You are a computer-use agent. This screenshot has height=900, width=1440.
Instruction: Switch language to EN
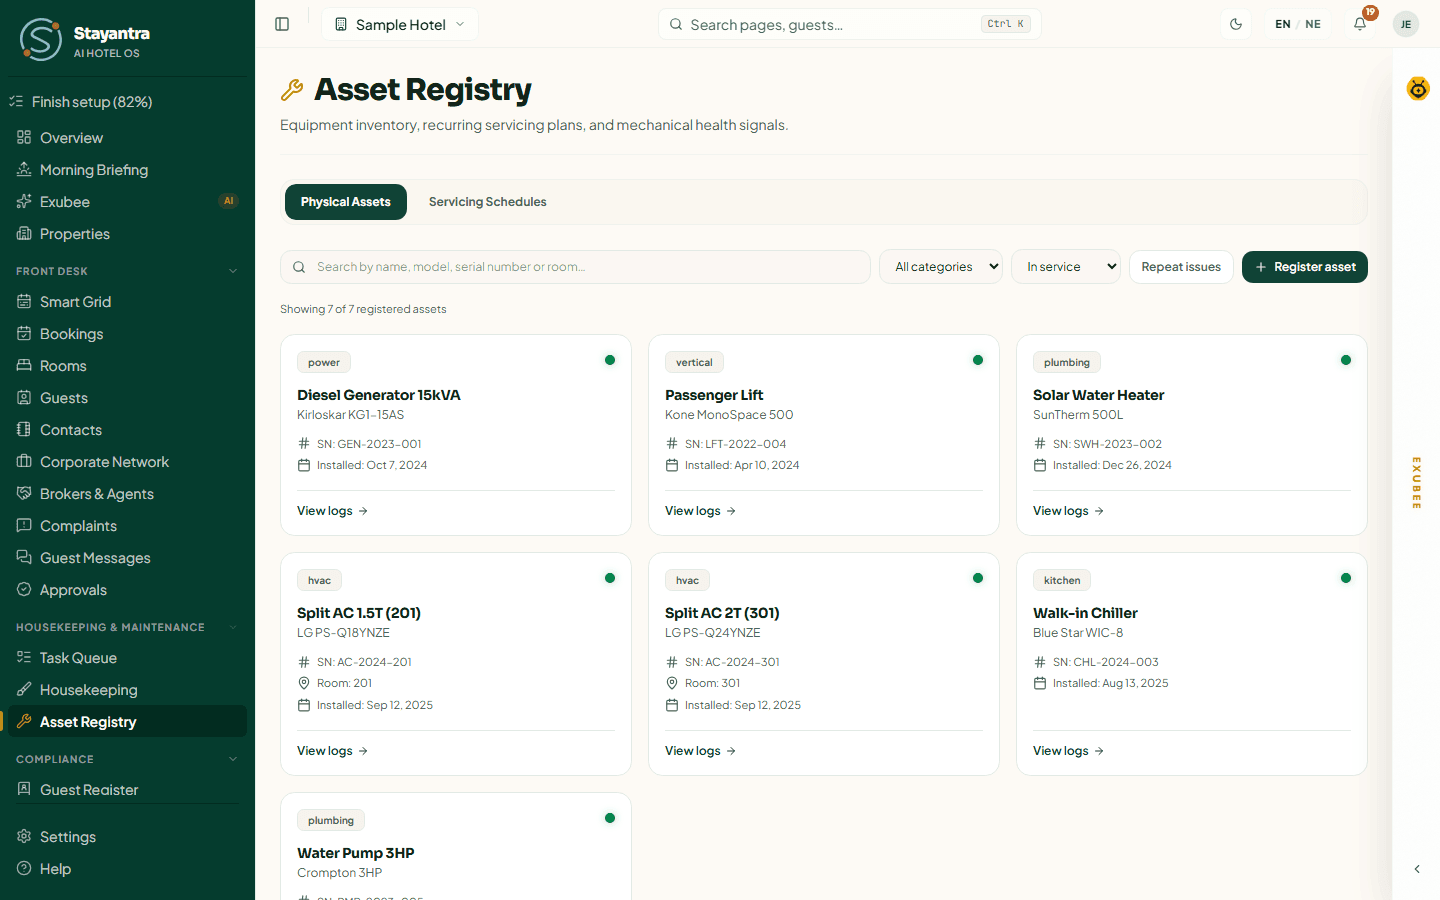tap(1283, 24)
